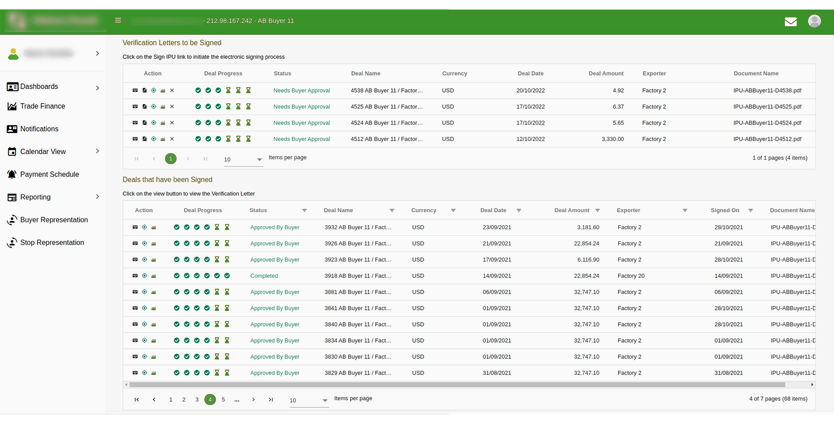
Task: Expand the Reporting submenu arrow
Action: pos(97,197)
